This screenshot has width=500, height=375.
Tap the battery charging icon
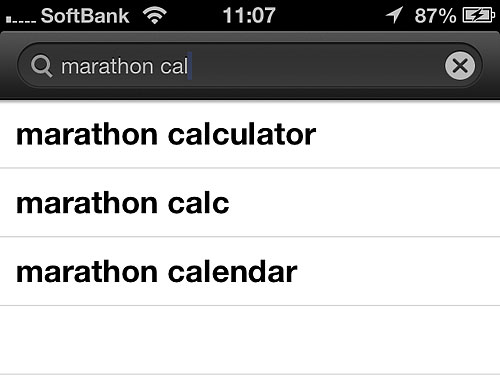click(x=478, y=15)
